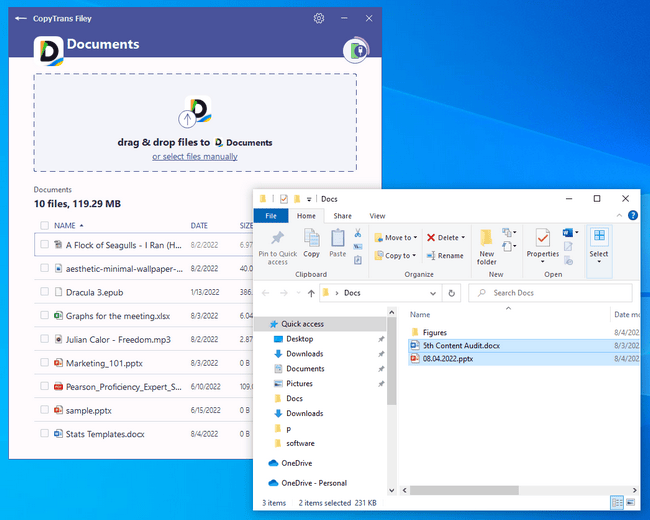Click quick access toolbar new folder icon
The height and width of the screenshot is (520, 650).
297,199
